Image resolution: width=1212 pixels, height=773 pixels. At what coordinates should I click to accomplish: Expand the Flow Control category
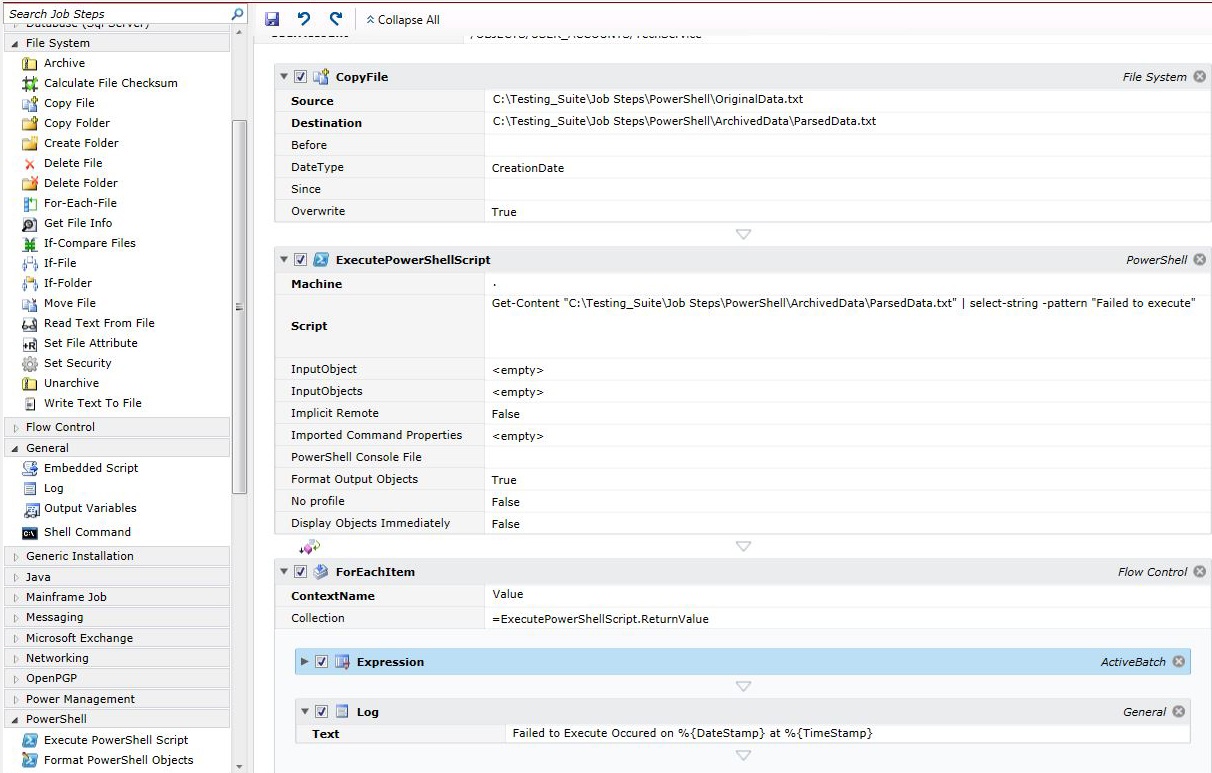click(60, 427)
